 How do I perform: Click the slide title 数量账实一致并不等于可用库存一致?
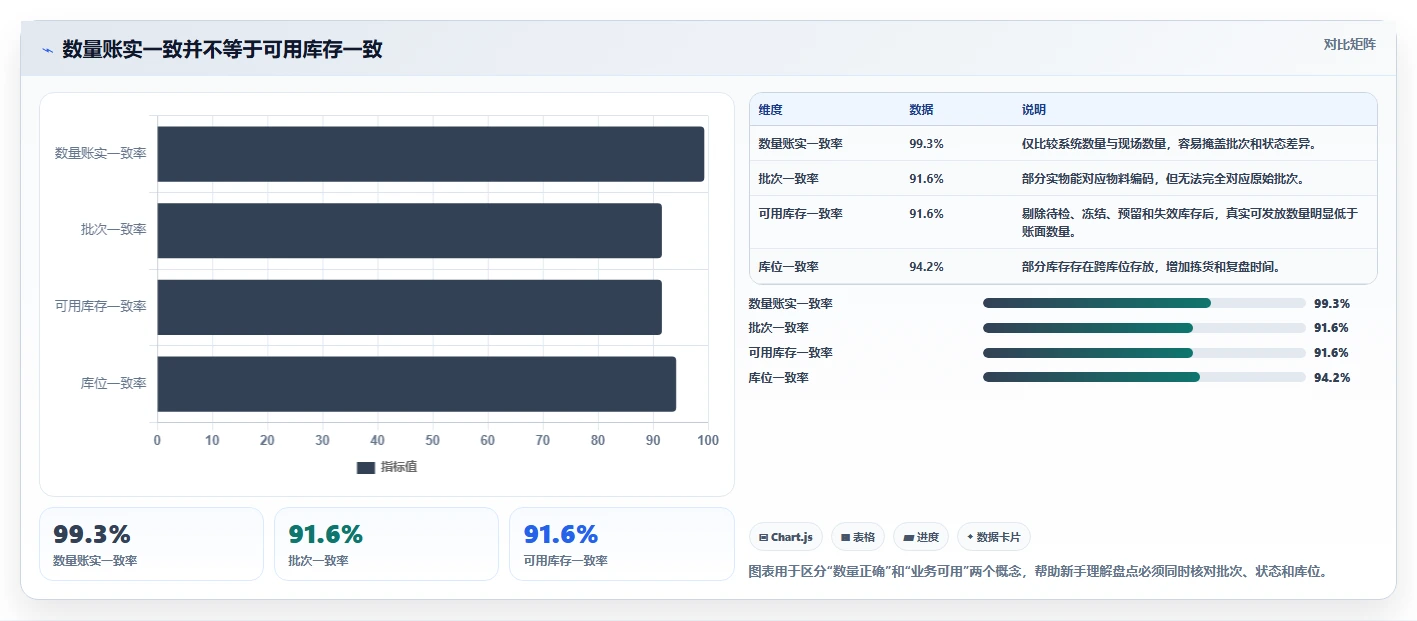[222, 50]
